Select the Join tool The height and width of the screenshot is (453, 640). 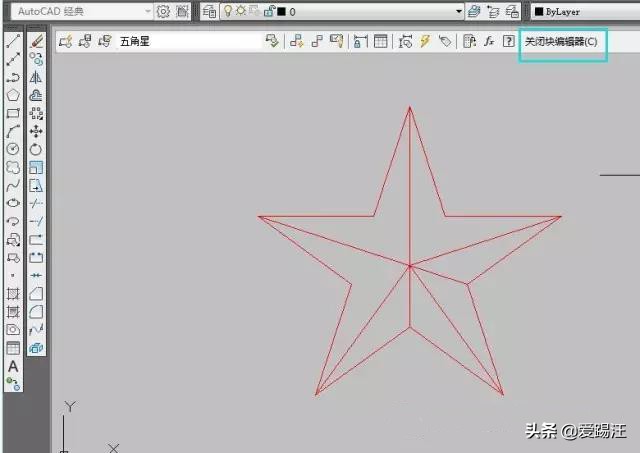pos(36,275)
